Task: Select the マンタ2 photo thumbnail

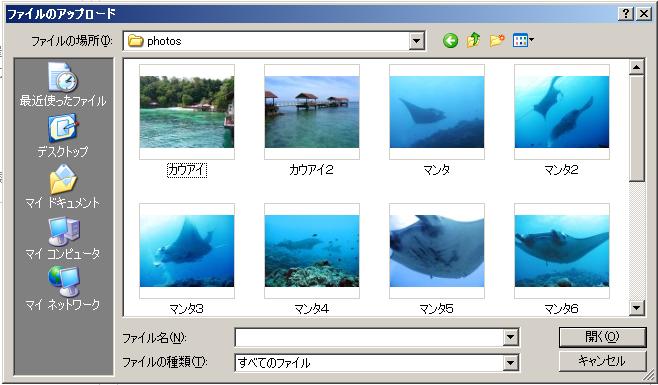Action: (x=562, y=112)
